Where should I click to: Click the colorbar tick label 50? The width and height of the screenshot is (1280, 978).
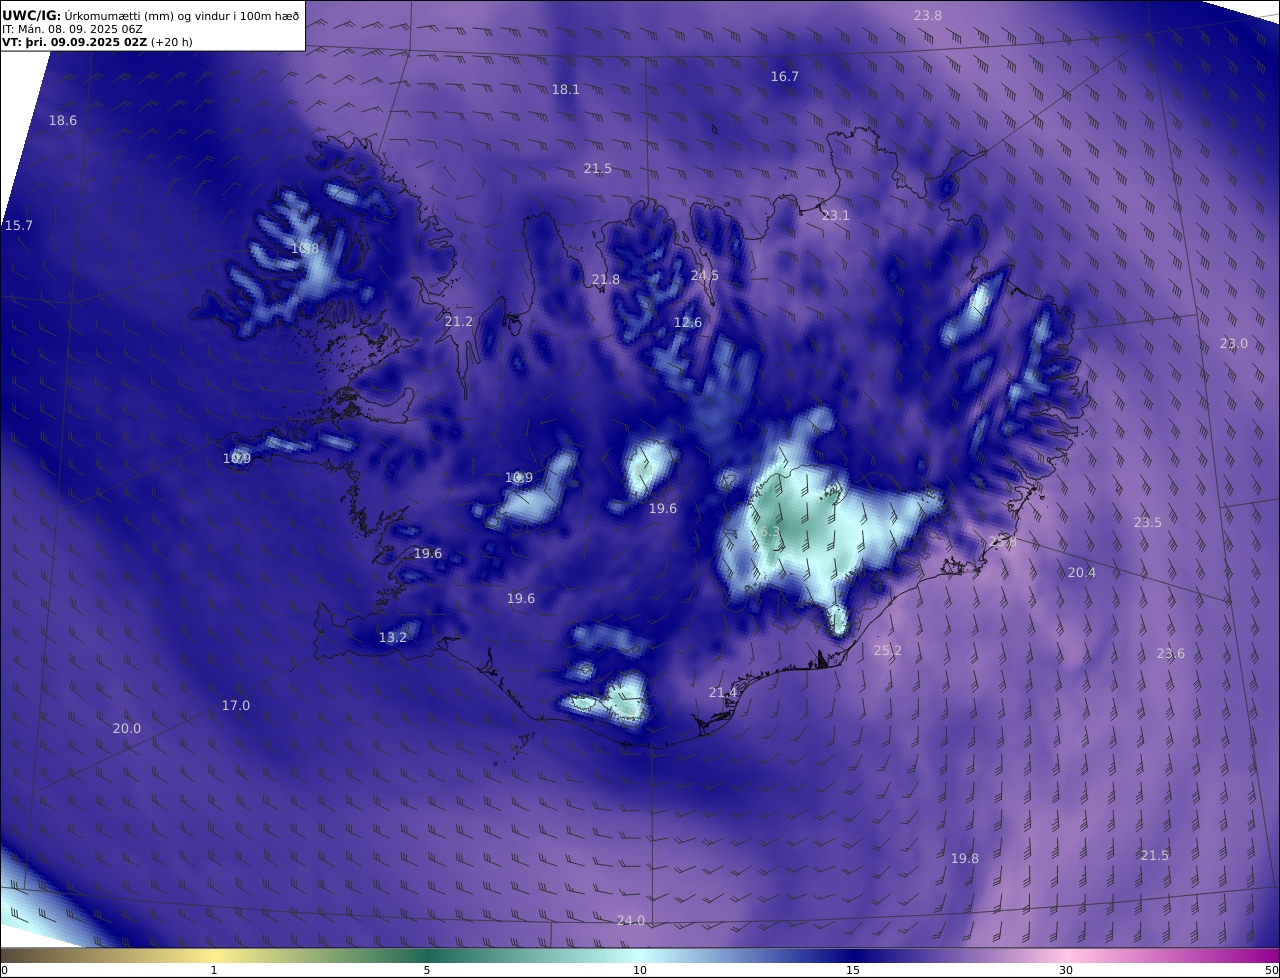pos(1271,970)
